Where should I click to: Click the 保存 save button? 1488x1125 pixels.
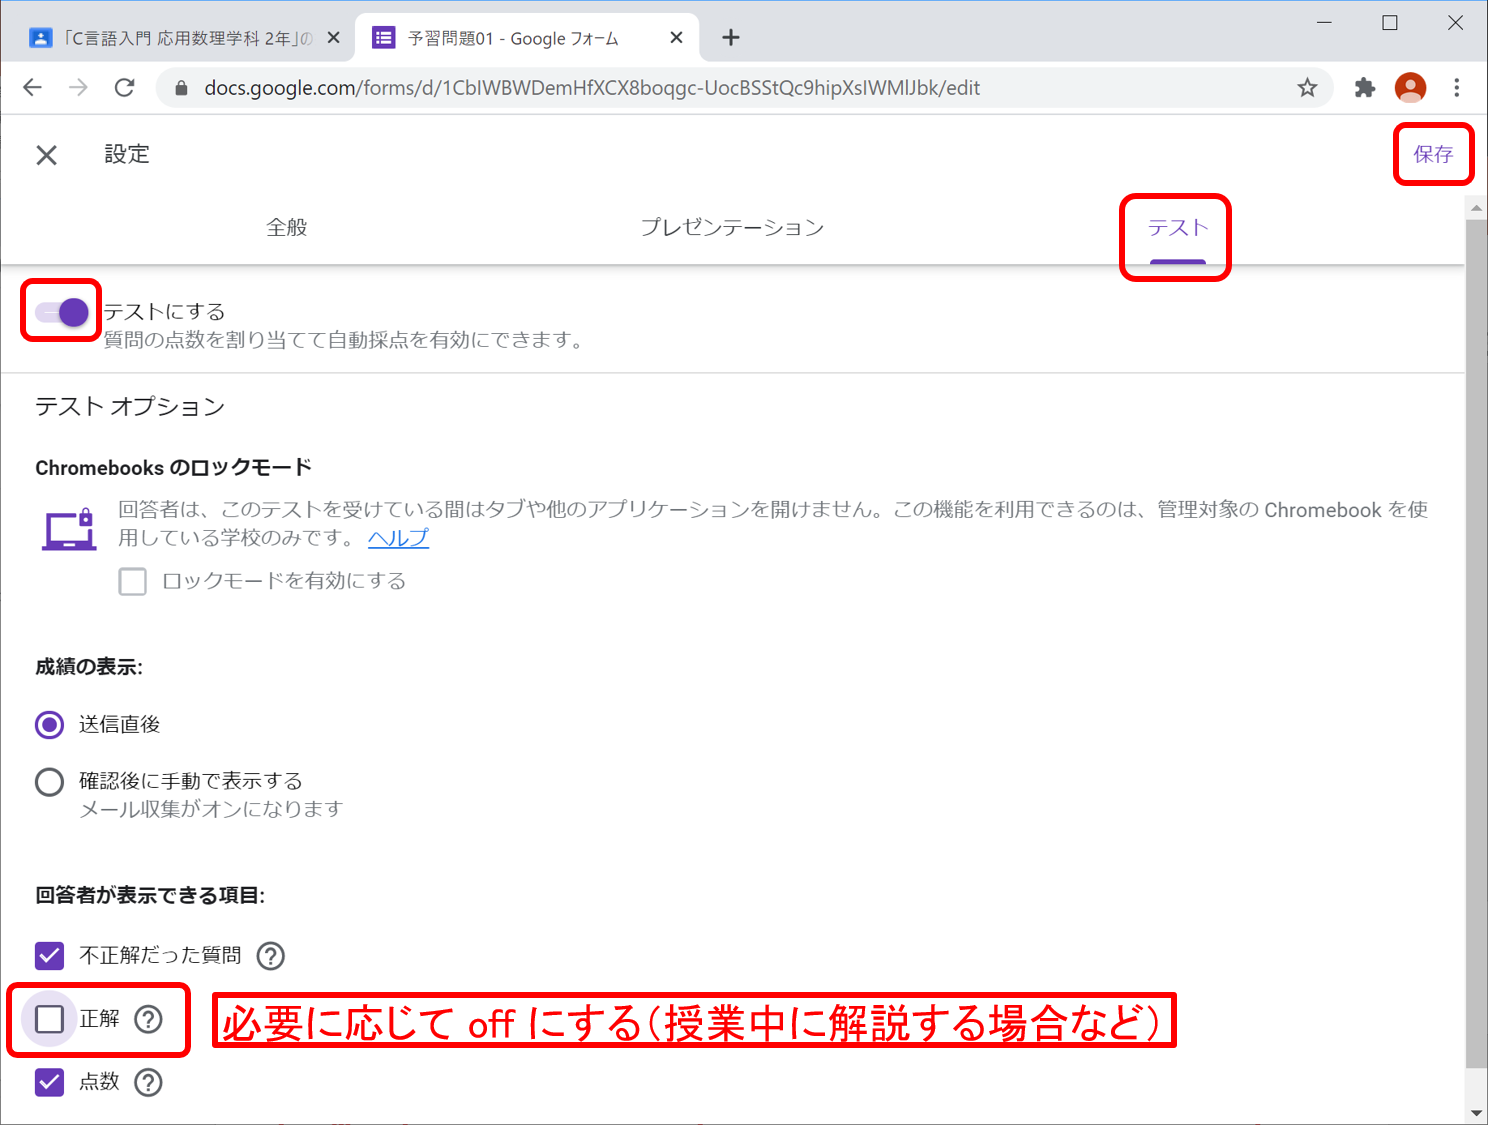point(1433,154)
